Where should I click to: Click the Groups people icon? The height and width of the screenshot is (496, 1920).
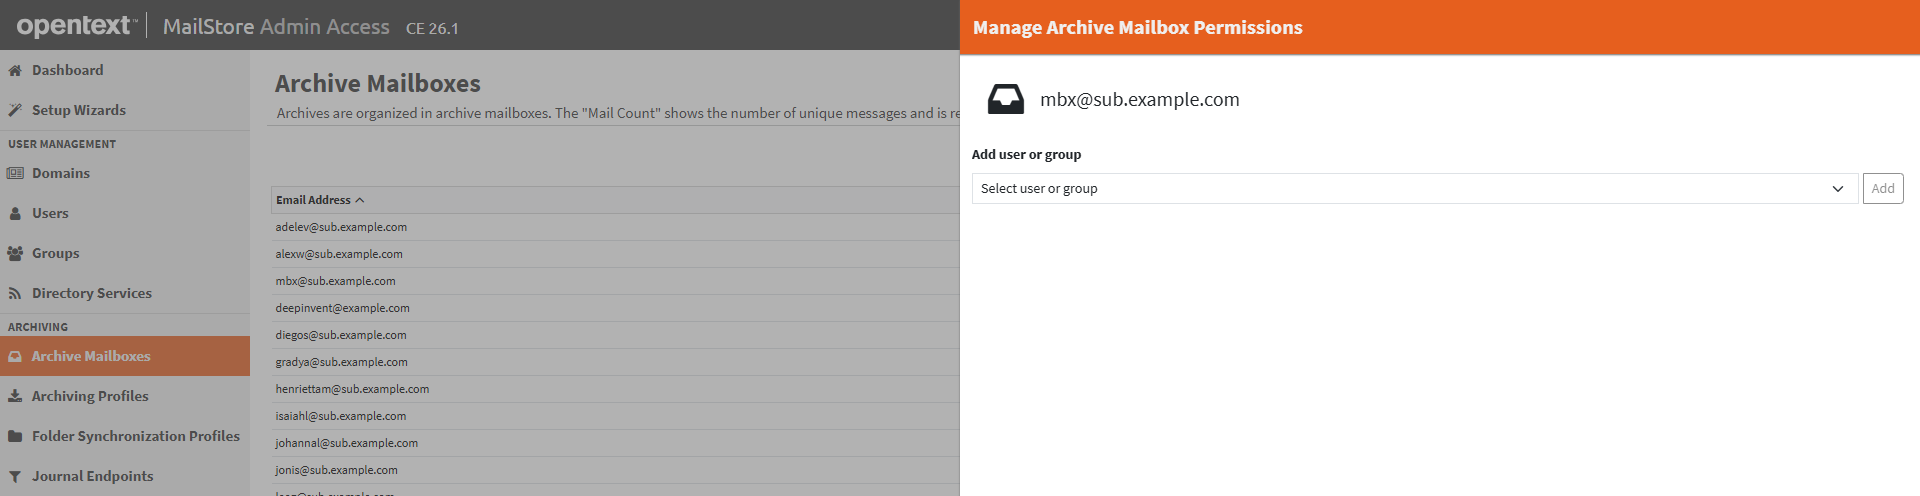[x=15, y=253]
